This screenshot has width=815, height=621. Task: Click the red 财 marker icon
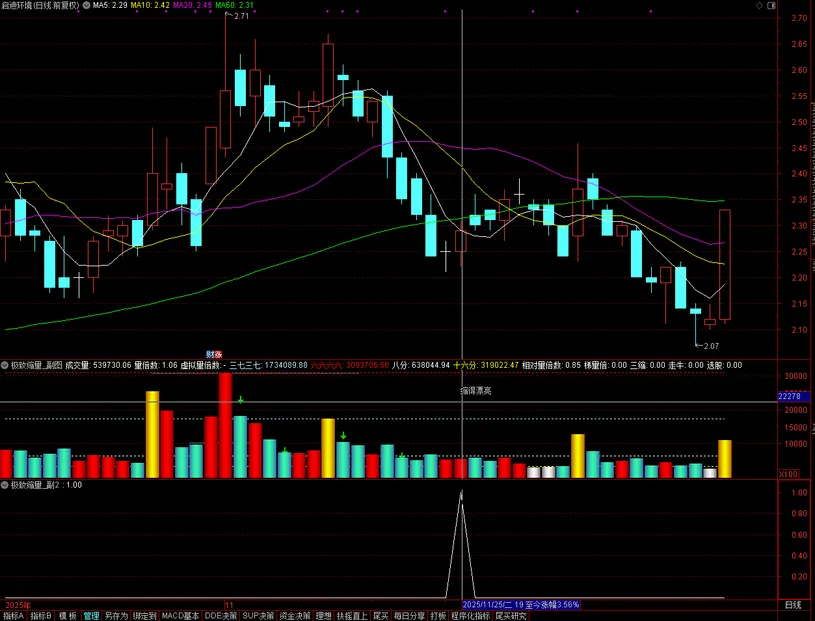coord(211,354)
